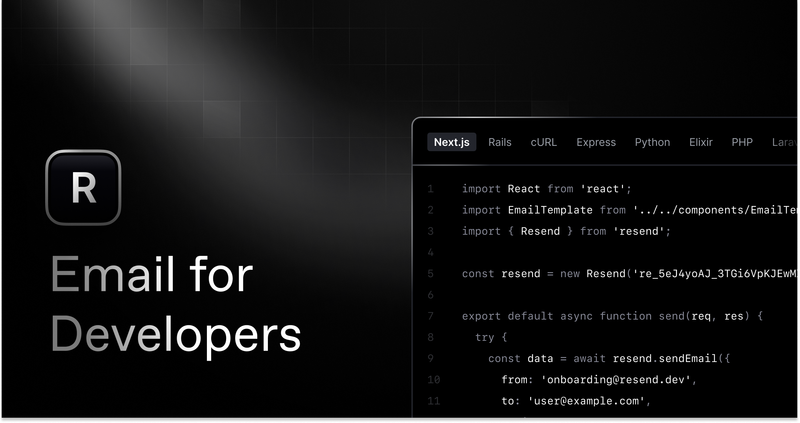
Task: Click the "to: 'user@example.com'" line
Action: [576, 401]
